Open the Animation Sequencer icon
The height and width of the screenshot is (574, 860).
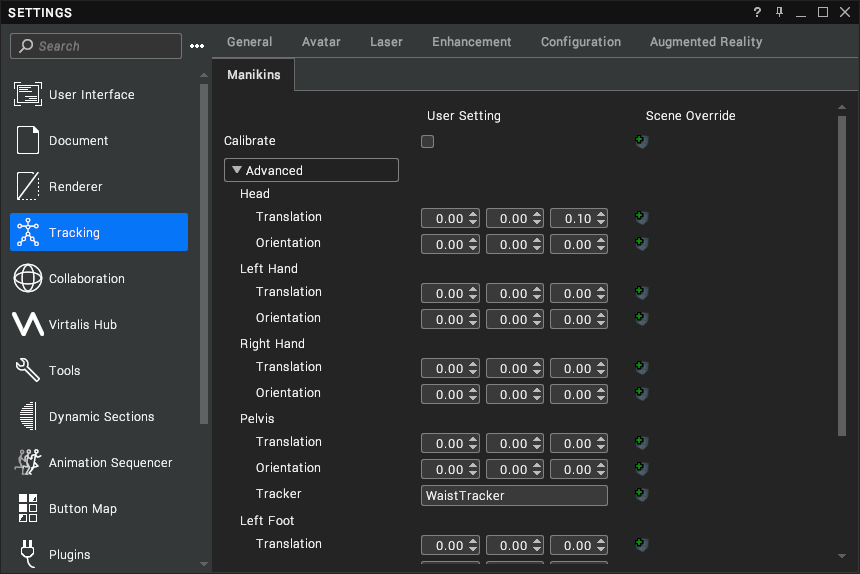pyautogui.click(x=28, y=463)
